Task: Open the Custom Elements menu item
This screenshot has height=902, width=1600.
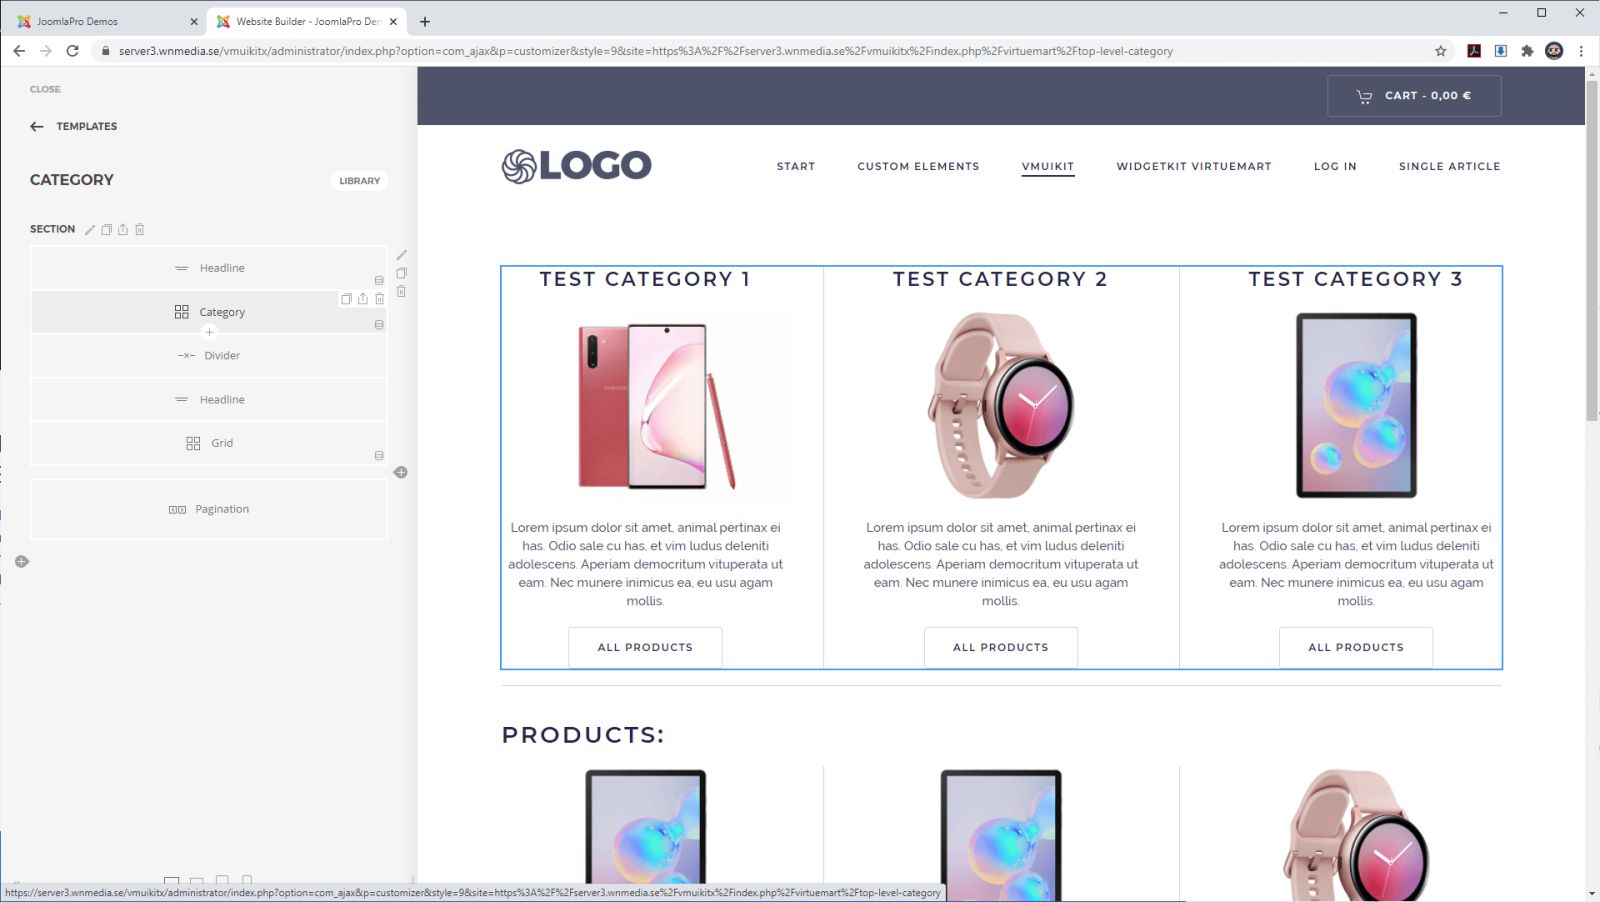Action: click(x=918, y=166)
